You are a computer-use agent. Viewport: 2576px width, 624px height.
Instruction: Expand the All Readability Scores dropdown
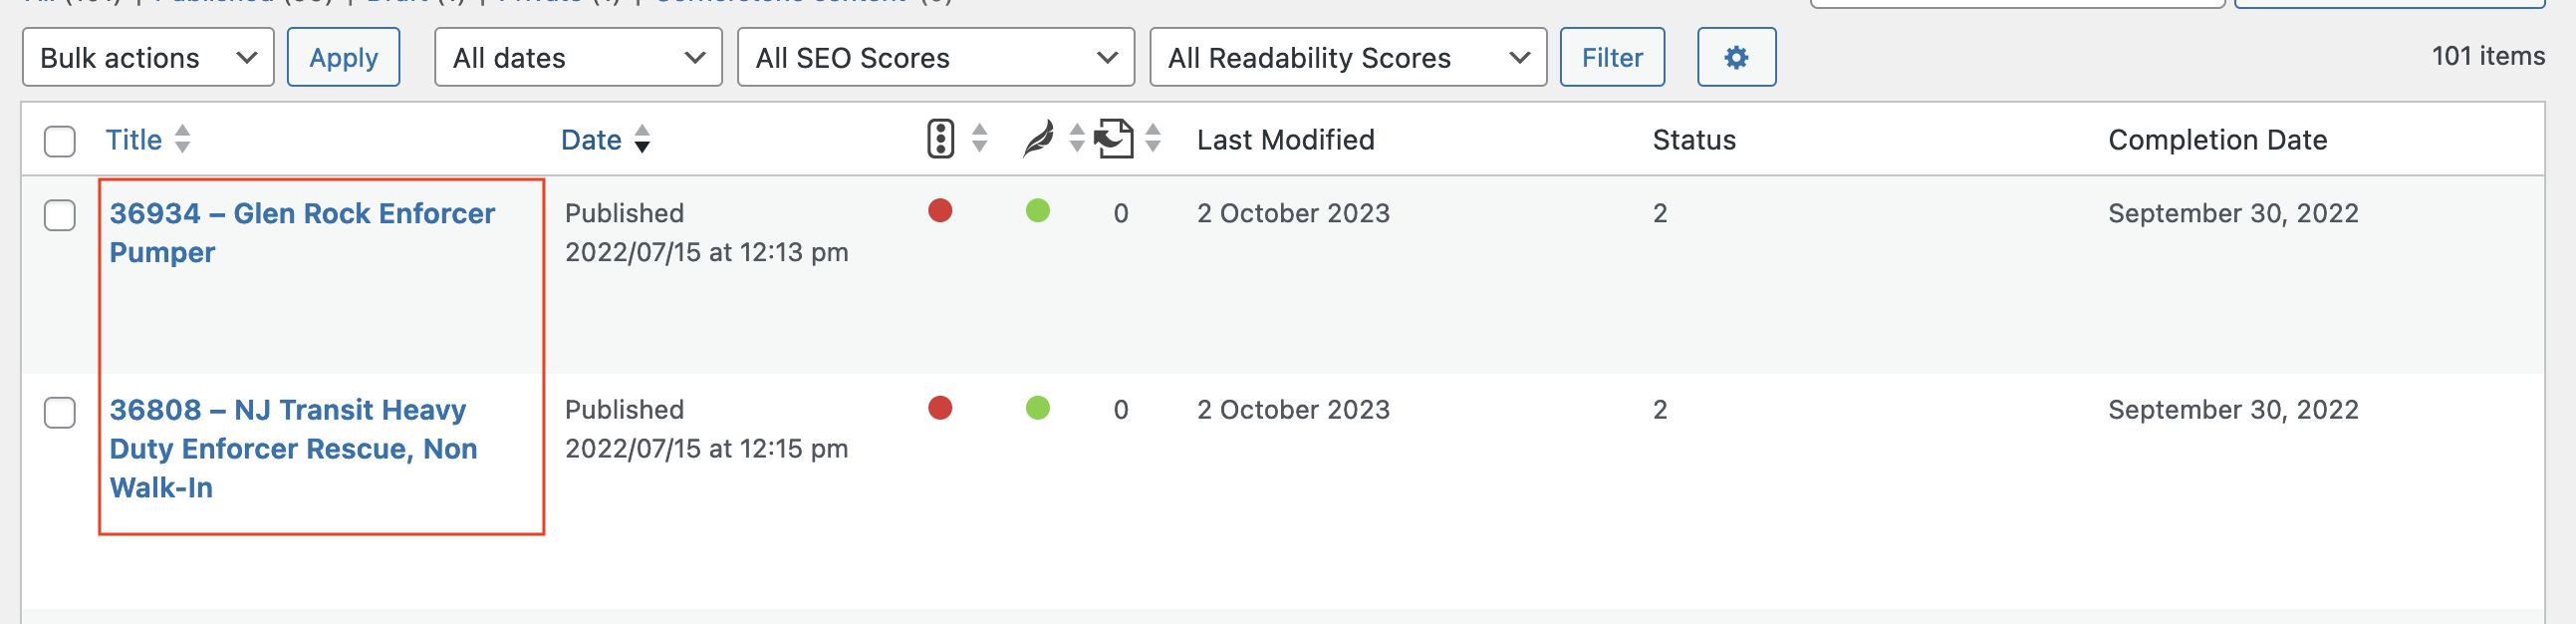click(x=1348, y=58)
